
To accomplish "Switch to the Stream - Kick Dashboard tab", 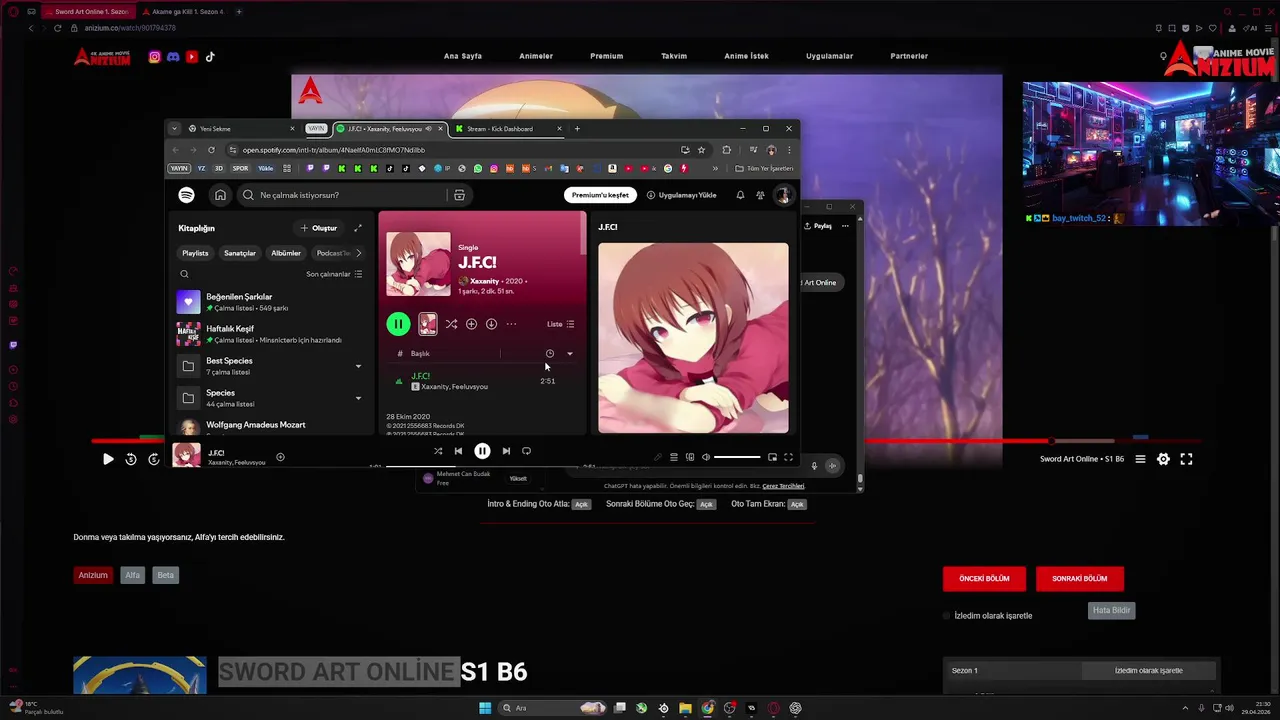I will pos(508,129).
